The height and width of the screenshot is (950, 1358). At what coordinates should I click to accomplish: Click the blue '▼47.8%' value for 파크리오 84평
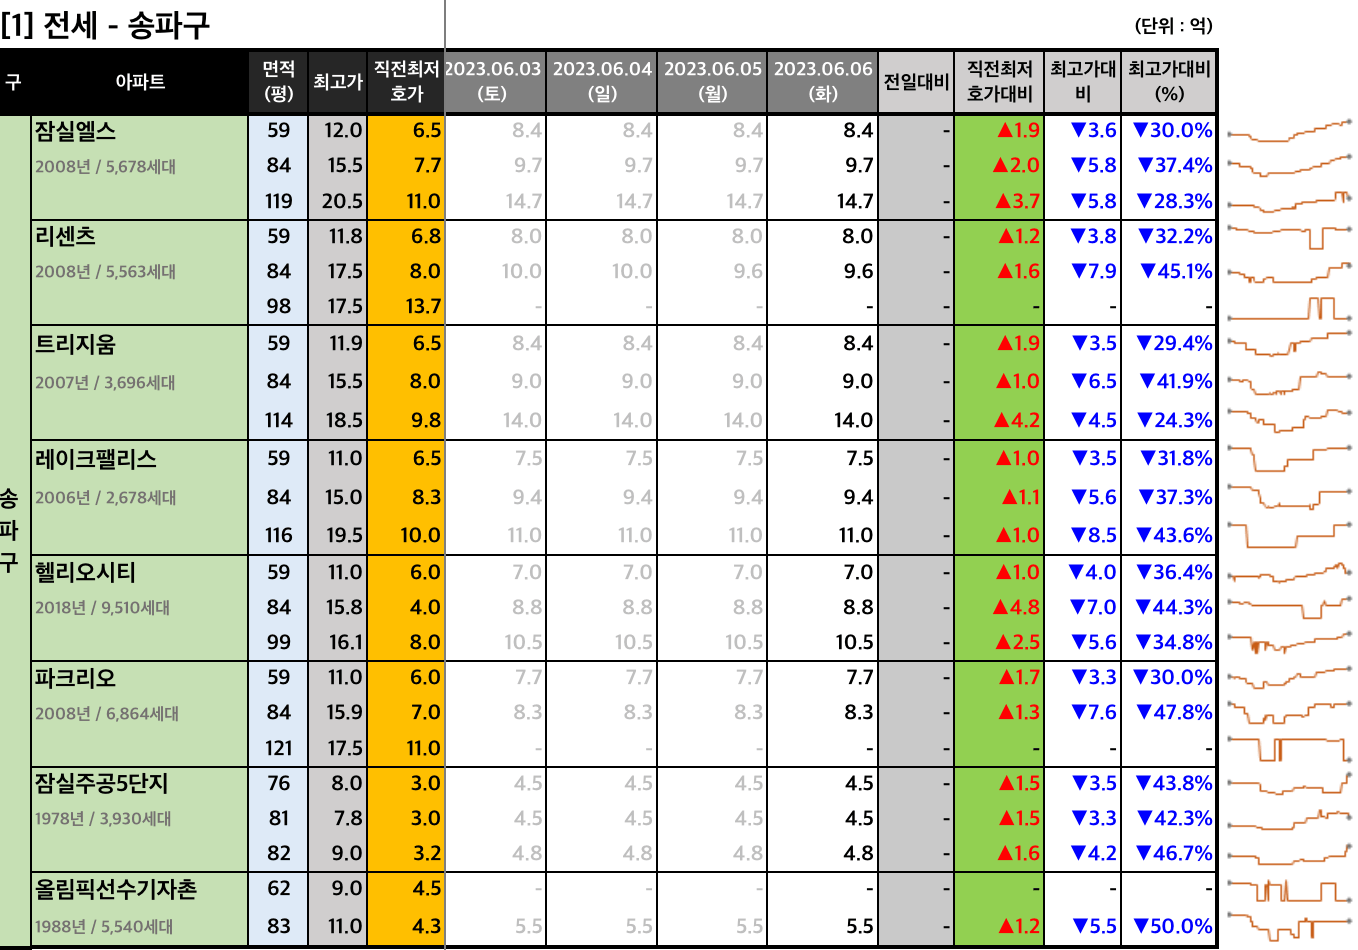pos(1173,712)
